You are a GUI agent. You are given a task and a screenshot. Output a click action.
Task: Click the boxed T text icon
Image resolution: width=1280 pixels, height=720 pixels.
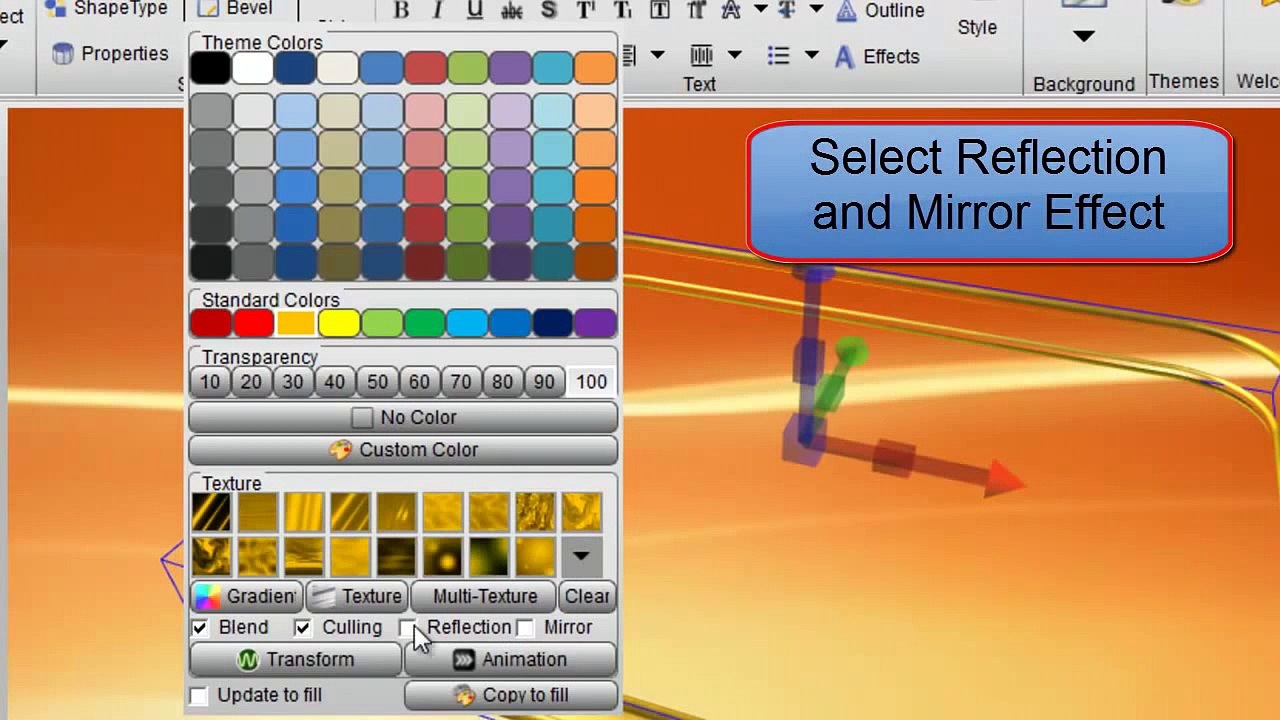pos(660,10)
